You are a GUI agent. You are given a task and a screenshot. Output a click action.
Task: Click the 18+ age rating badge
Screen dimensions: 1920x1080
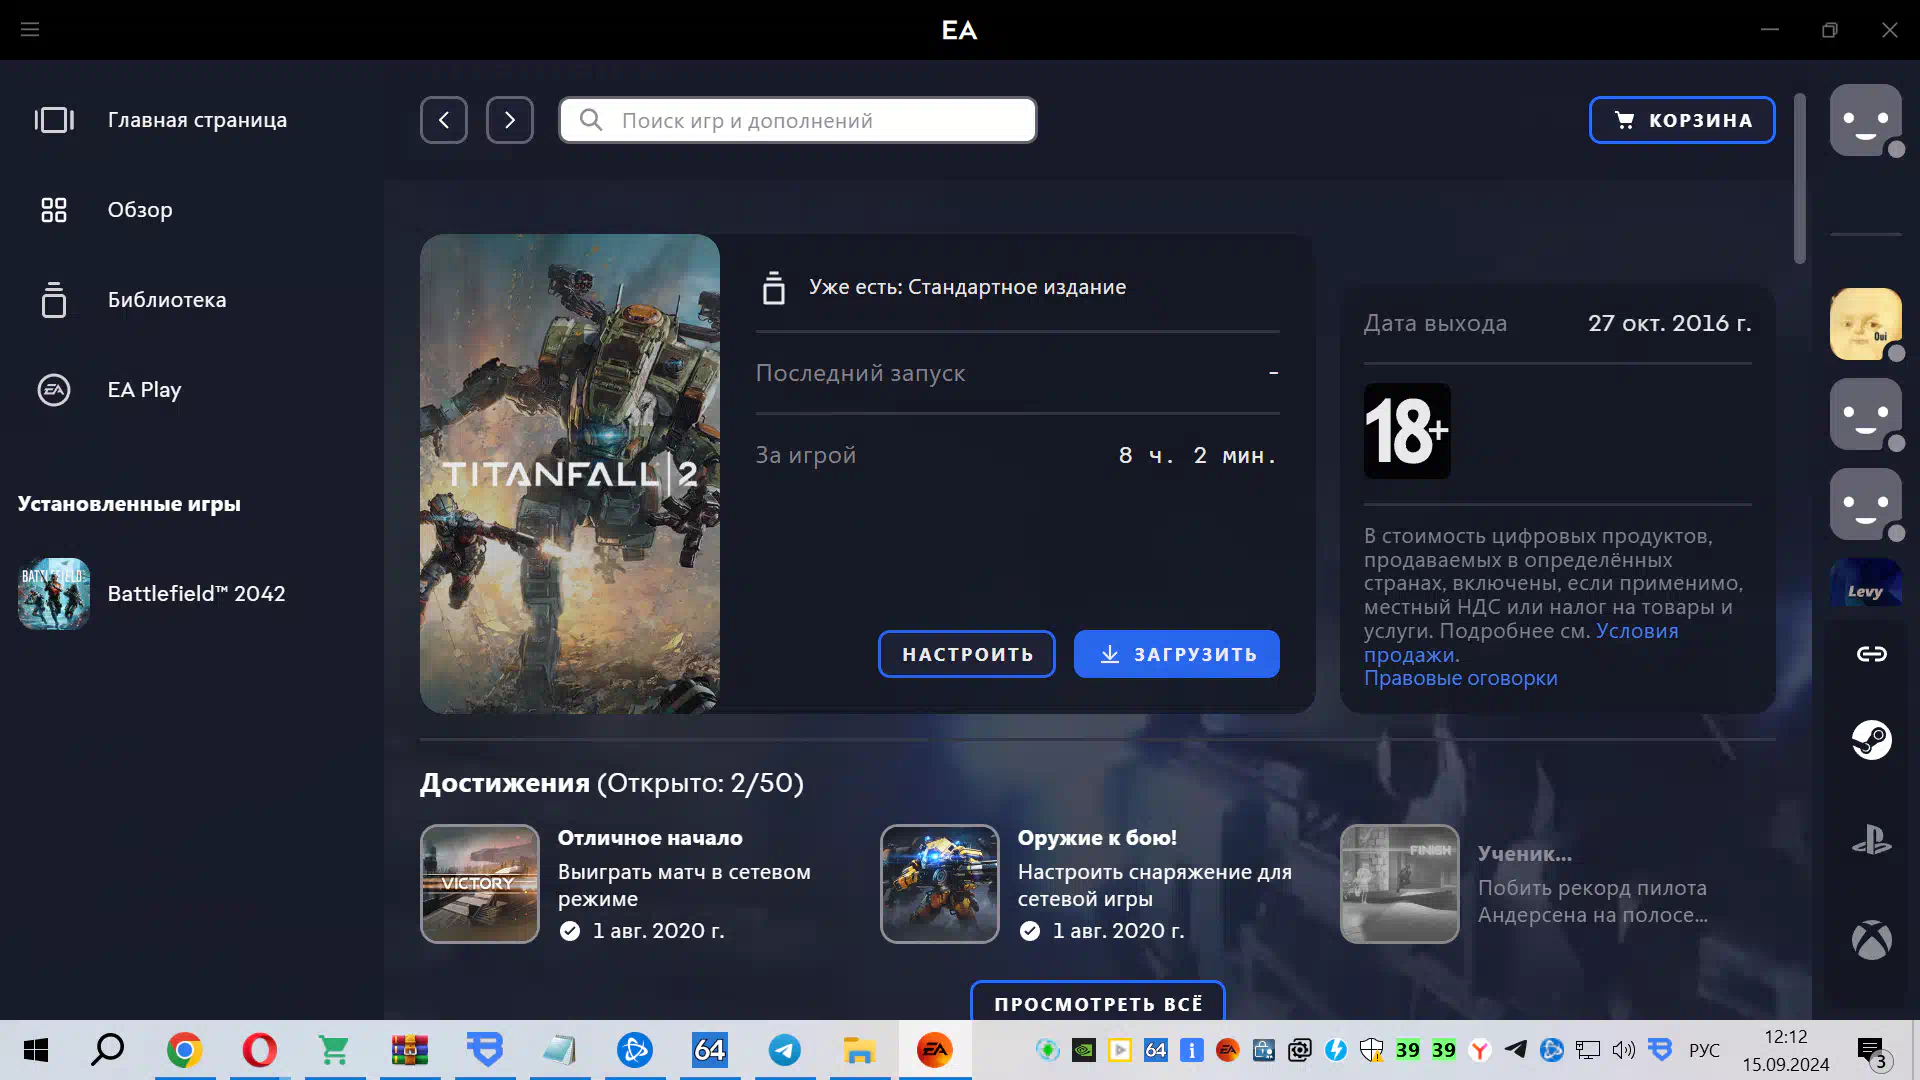tap(1407, 431)
